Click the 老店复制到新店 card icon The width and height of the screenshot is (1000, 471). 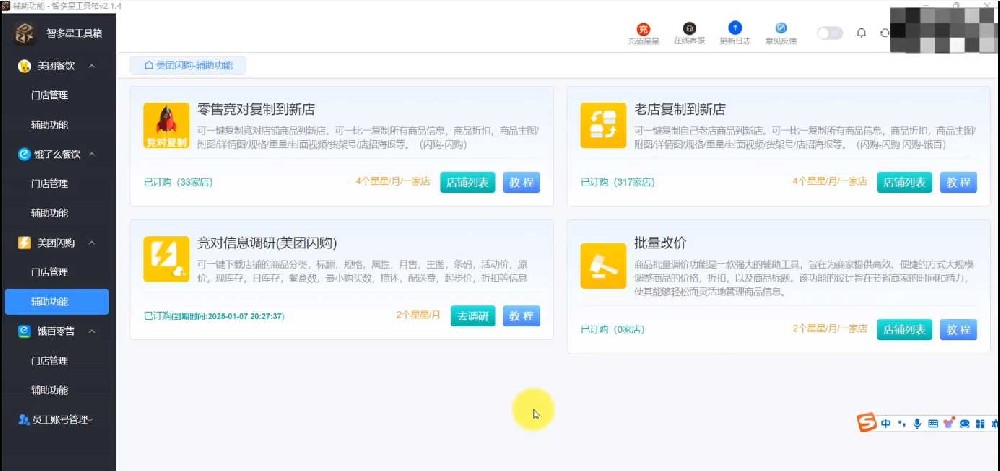coord(603,126)
